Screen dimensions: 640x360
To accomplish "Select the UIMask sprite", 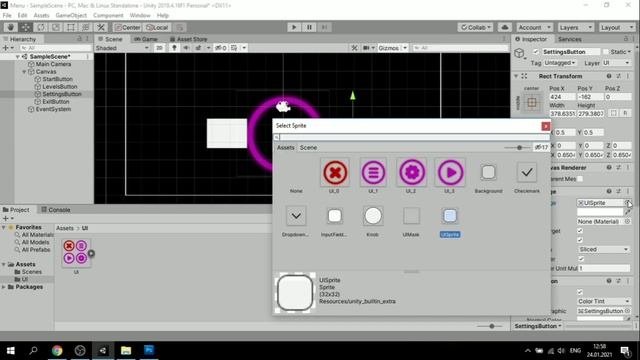I will pyautogui.click(x=411, y=216).
